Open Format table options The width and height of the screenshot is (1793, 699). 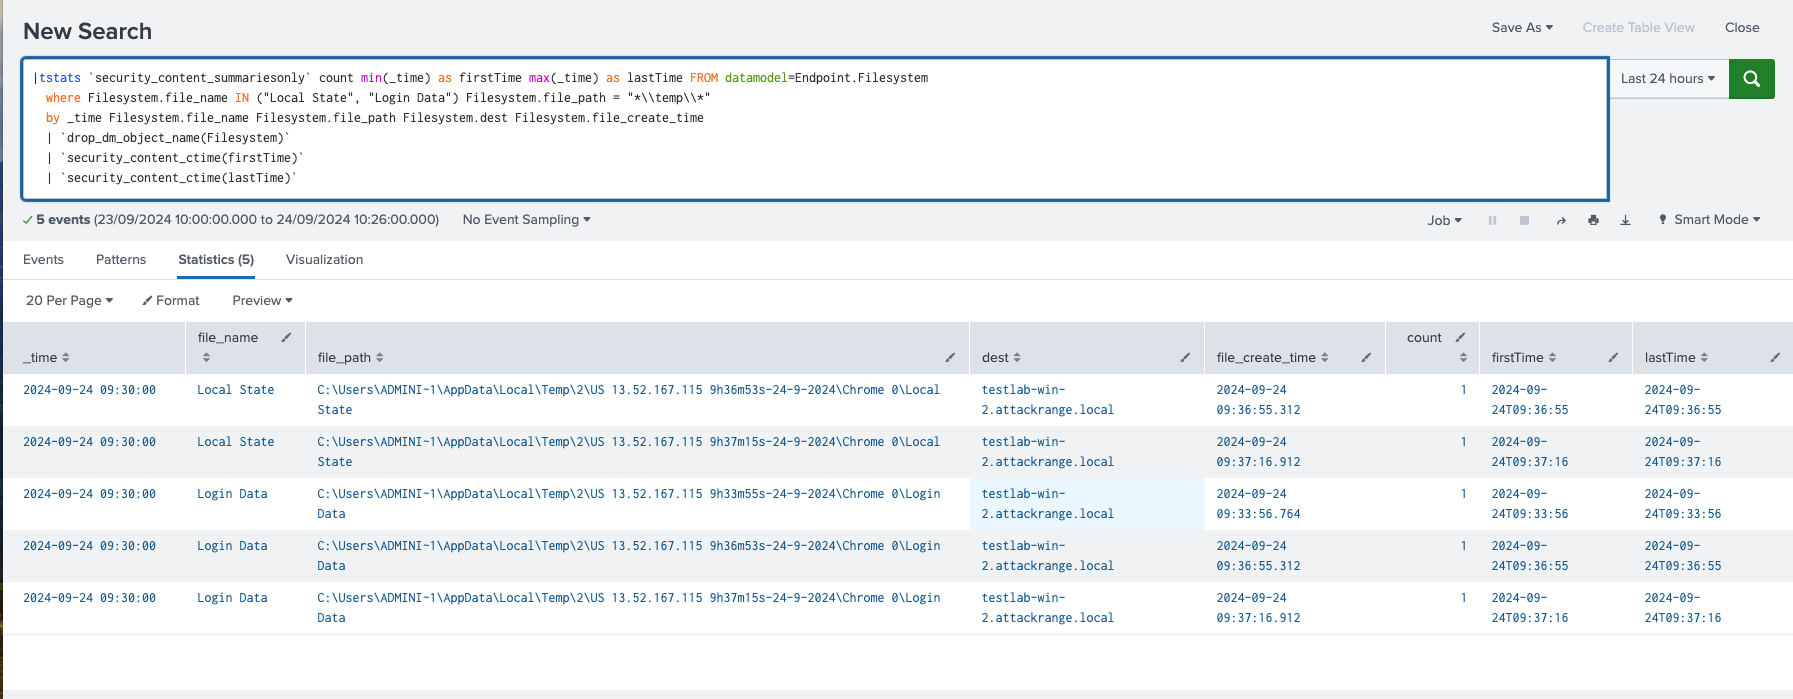point(171,301)
